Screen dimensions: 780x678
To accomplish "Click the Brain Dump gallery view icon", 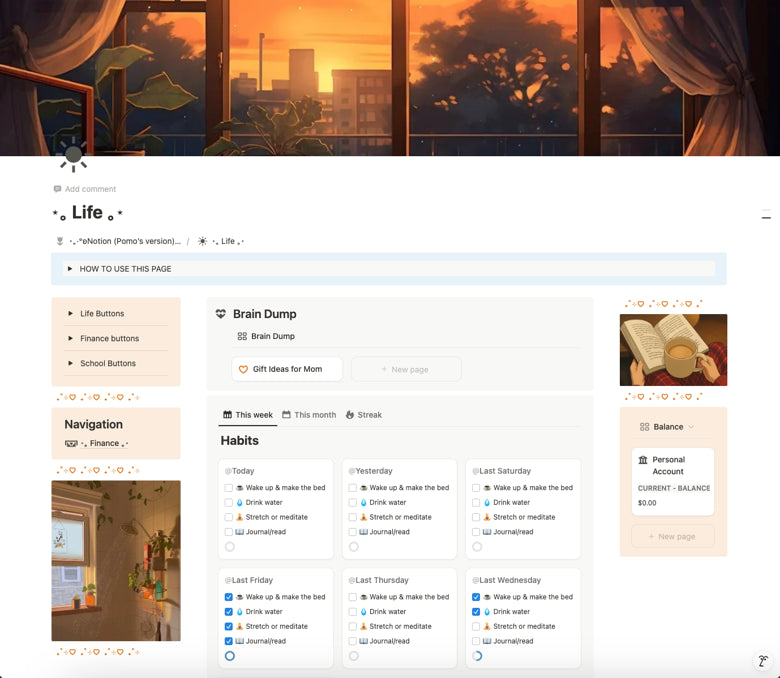I will tap(242, 337).
